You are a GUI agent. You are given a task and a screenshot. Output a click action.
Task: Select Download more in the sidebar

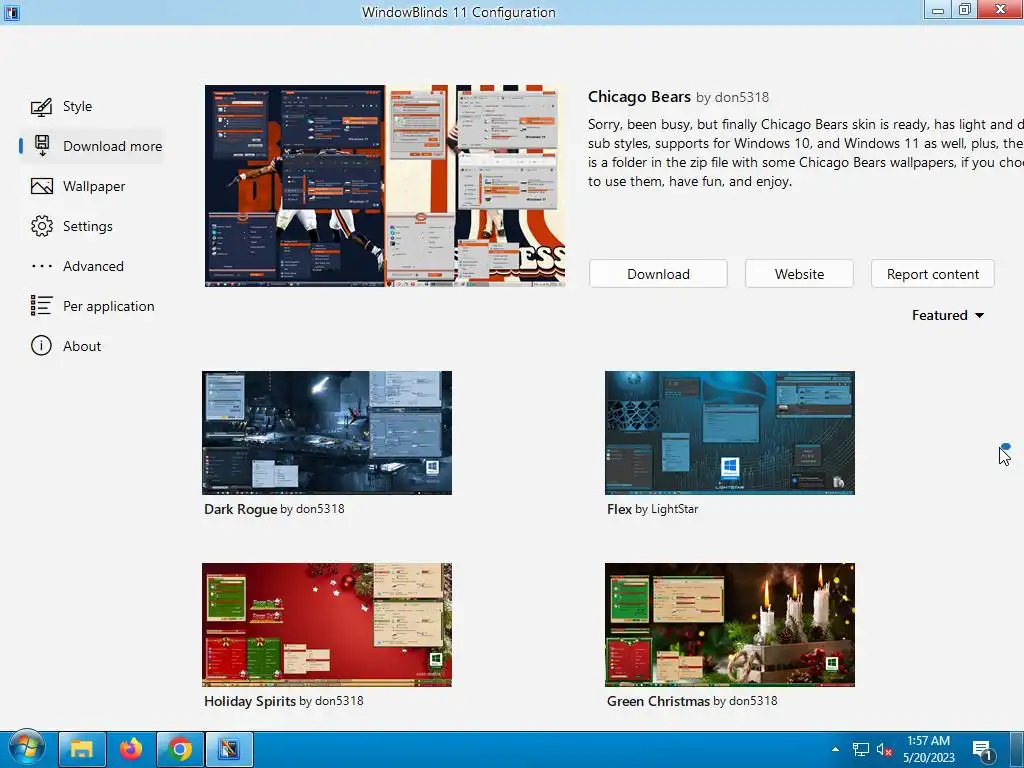[112, 146]
